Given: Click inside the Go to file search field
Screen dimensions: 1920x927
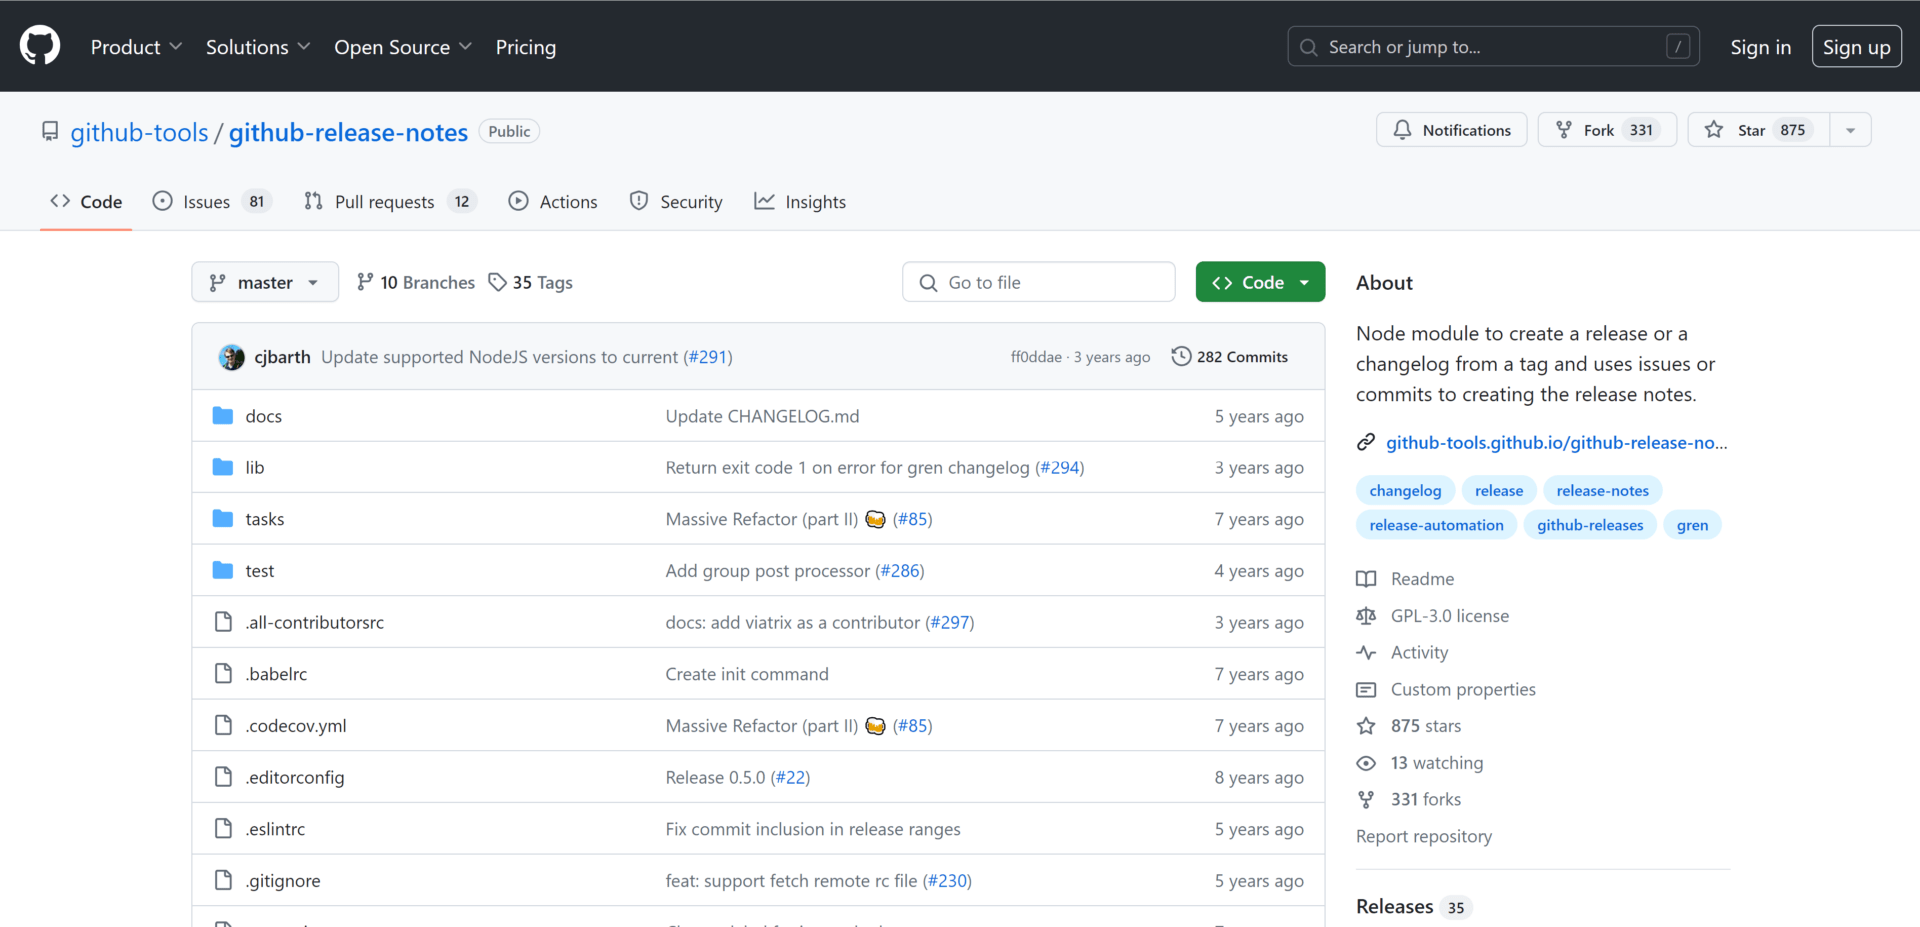Looking at the screenshot, I should coord(1038,282).
